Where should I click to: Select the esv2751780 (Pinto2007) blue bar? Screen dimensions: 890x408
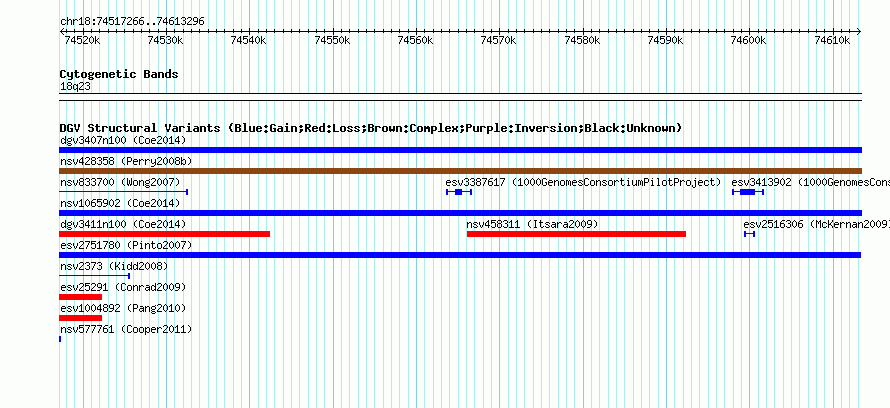tap(460, 255)
